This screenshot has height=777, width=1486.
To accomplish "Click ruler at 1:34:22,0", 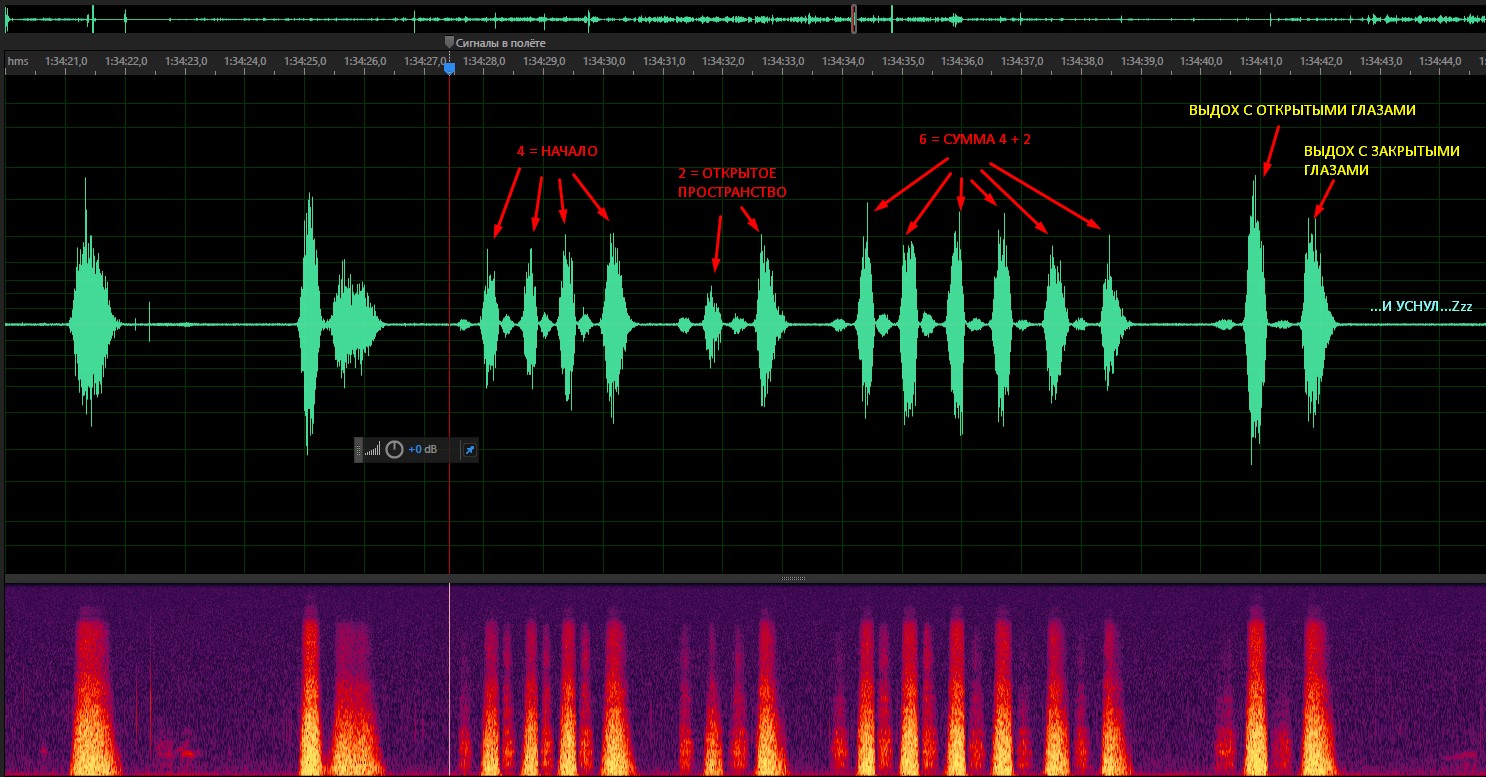I will (x=126, y=61).
